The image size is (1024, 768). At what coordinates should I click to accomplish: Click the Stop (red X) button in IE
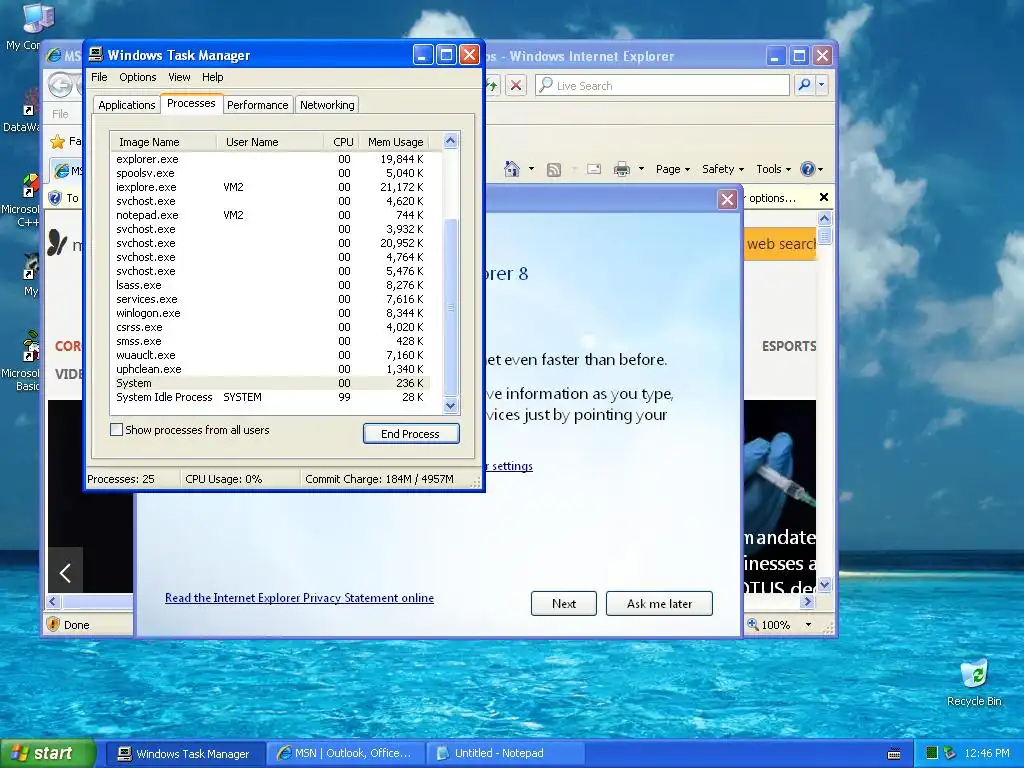(516, 86)
